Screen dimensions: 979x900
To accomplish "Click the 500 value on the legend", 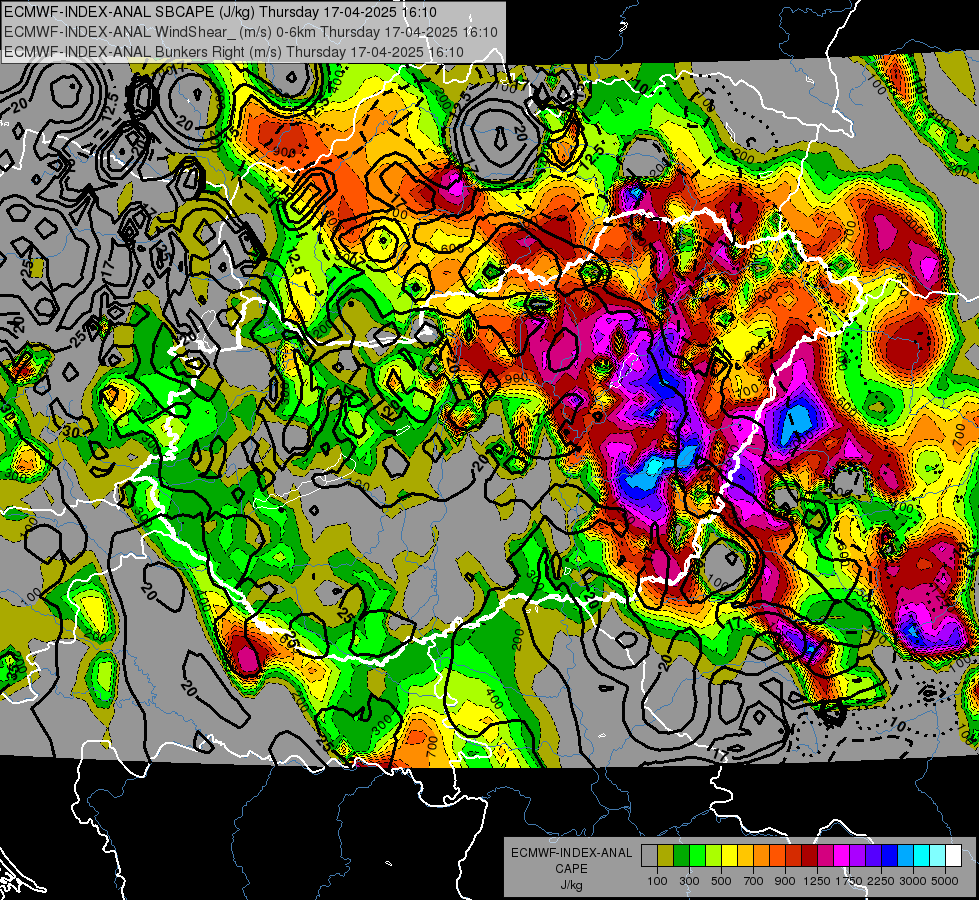I will click(721, 881).
